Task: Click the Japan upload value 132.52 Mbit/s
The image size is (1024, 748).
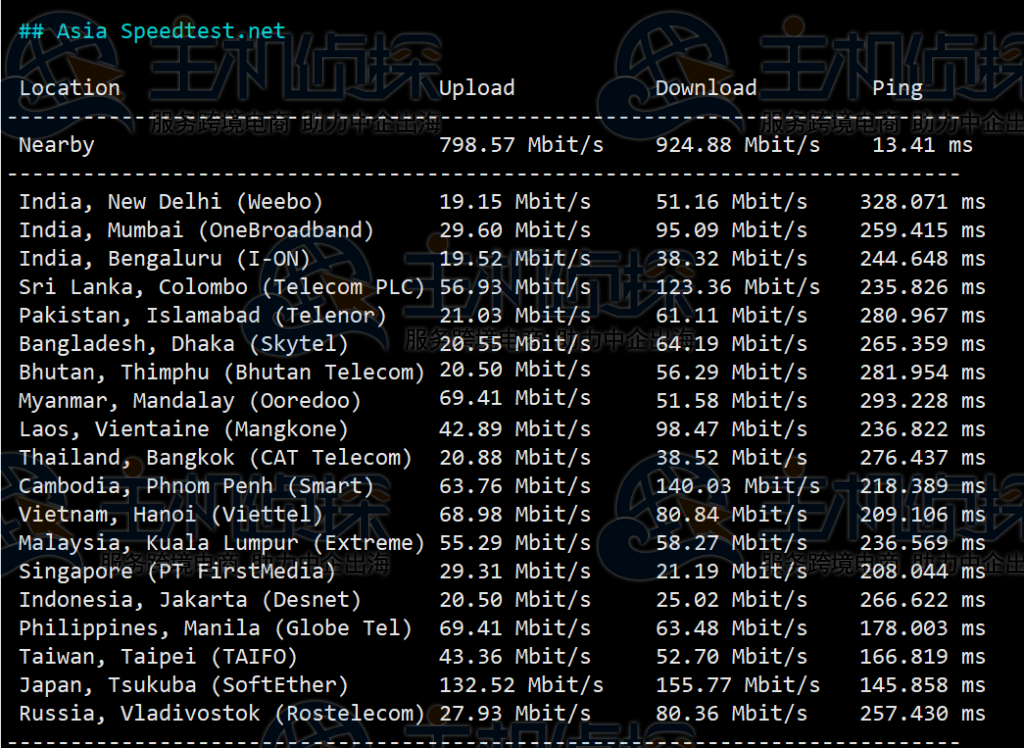Action: (521, 685)
